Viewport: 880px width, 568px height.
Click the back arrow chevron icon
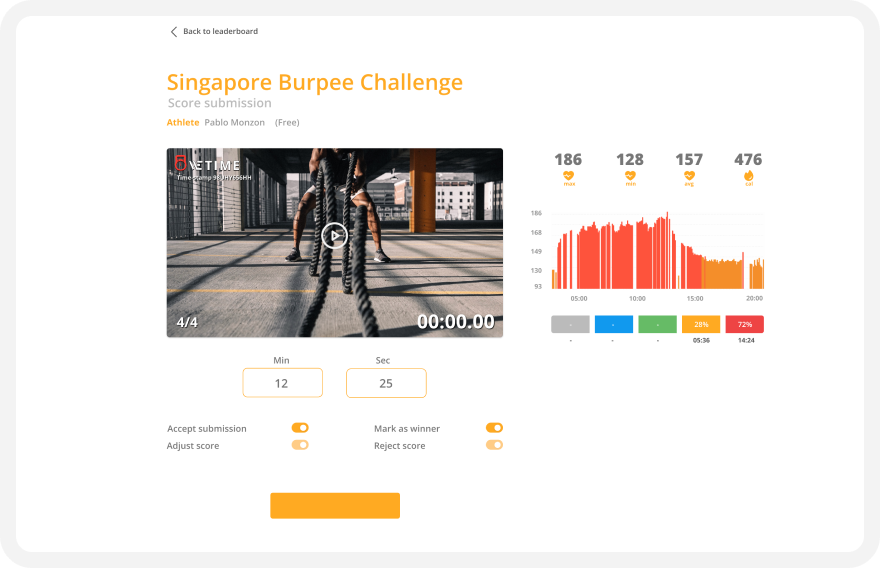click(x=173, y=32)
